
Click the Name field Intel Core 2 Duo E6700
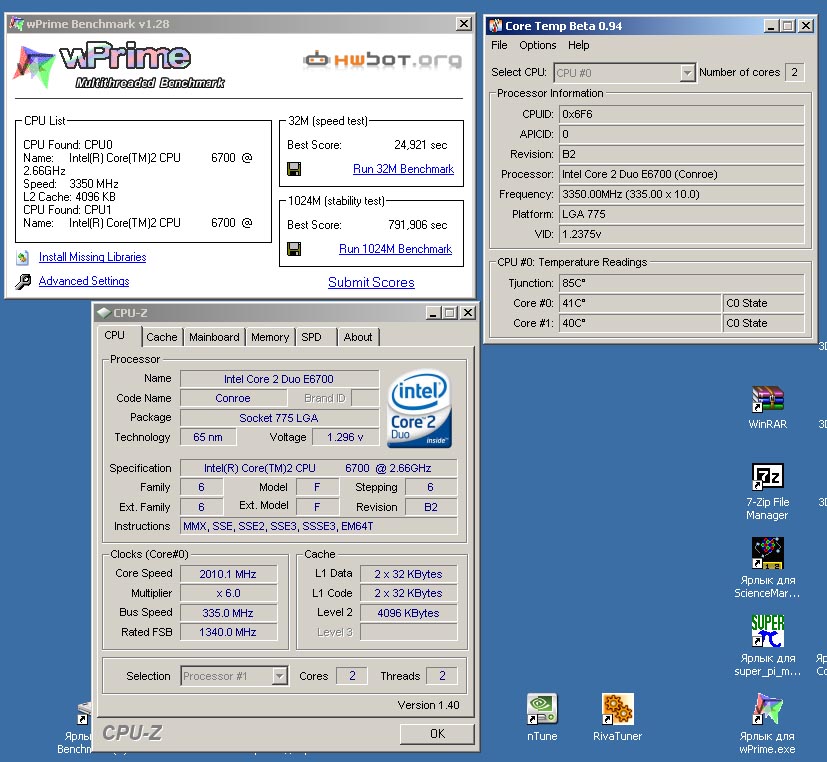[279, 379]
